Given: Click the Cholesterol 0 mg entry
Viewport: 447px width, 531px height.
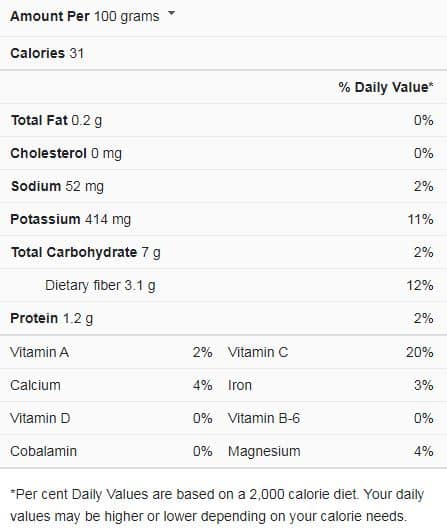Looking at the screenshot, I should 66,153.
